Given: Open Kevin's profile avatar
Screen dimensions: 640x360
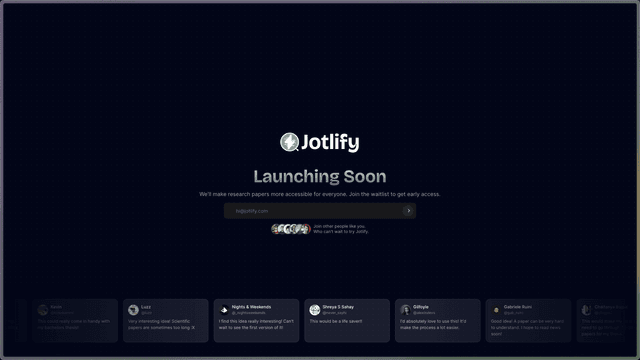Looking at the screenshot, I should [x=43, y=310].
